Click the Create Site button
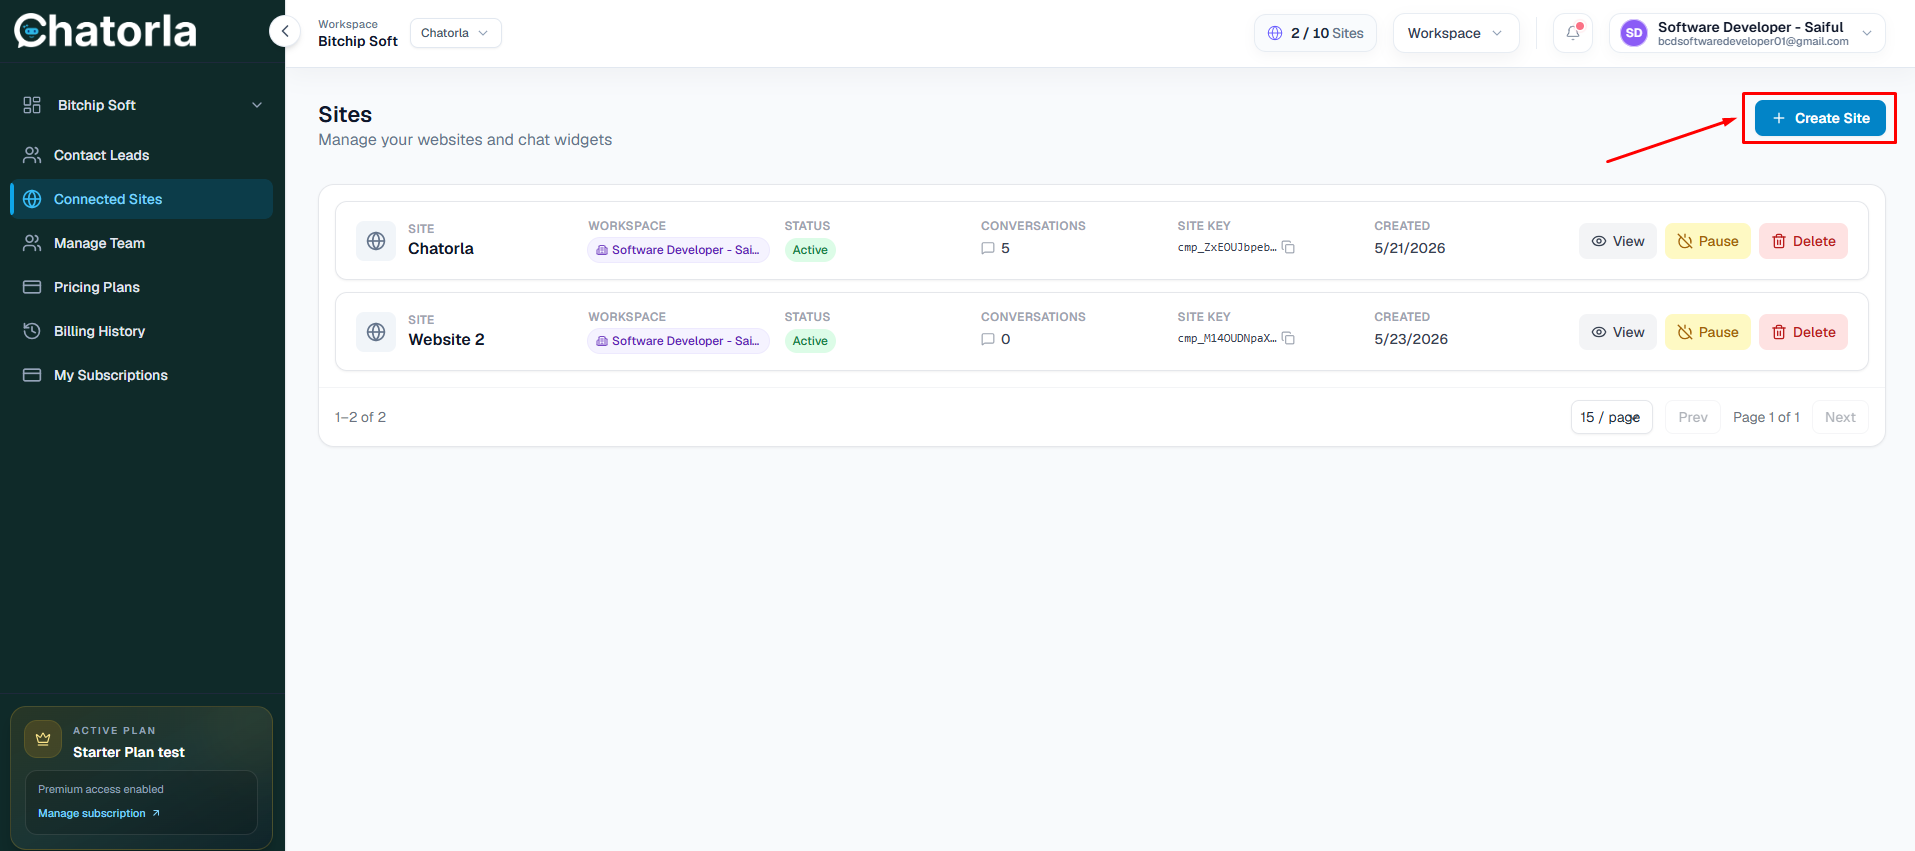Viewport: 1915px width, 851px height. [1820, 118]
